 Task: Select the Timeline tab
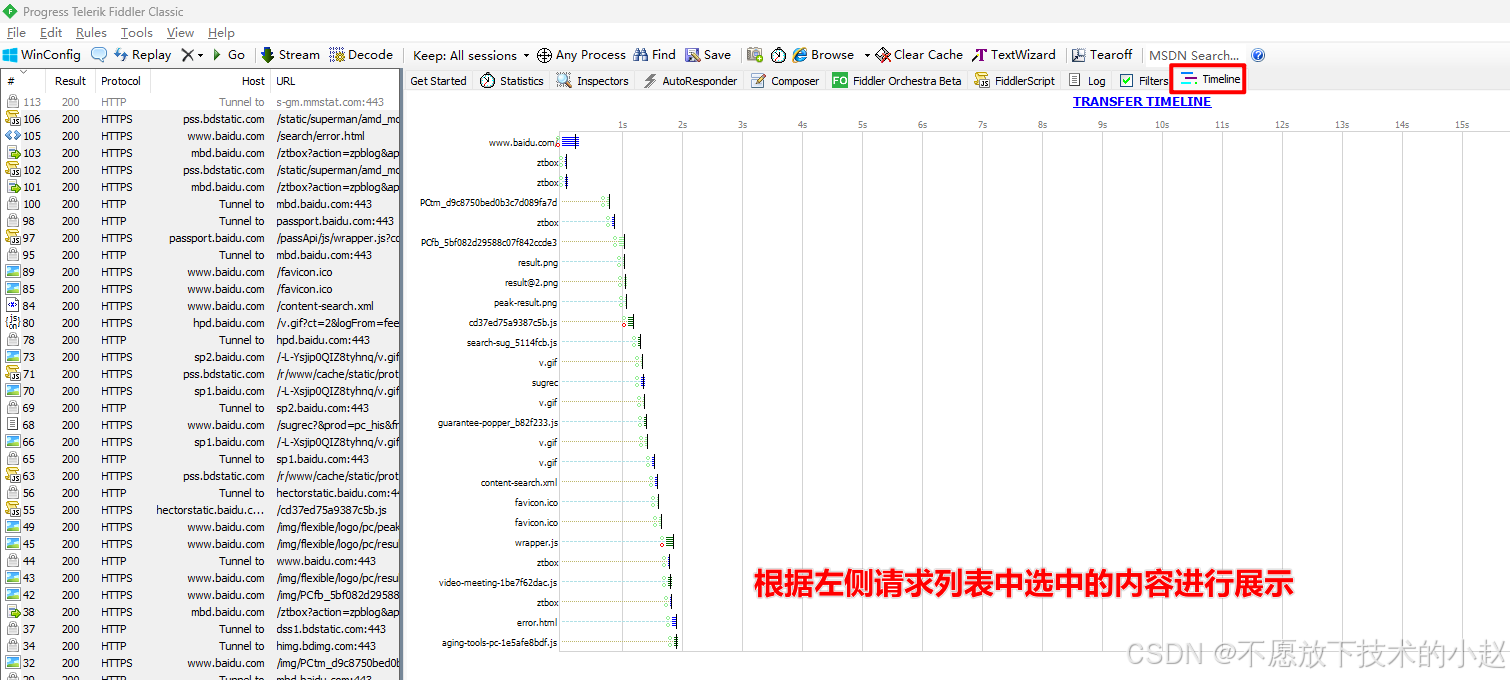coord(1209,79)
